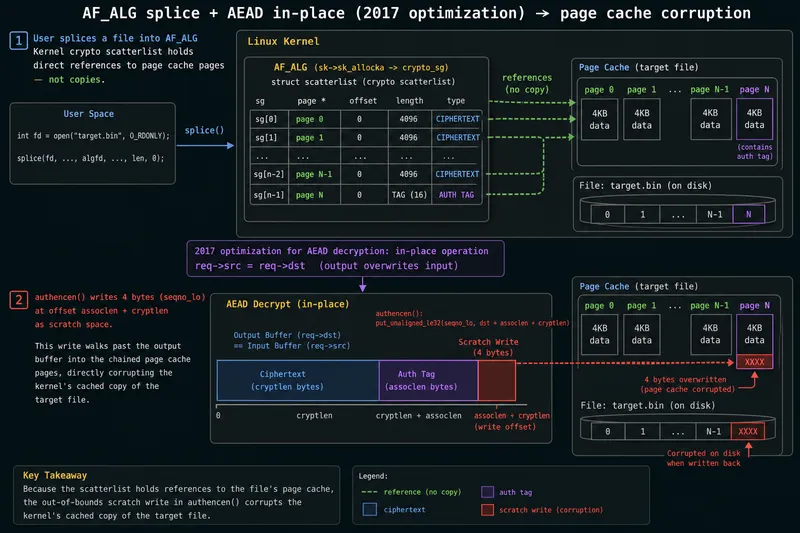Screen dimensions: 800x533
Task: Click the scratch write red legend swatch
Action: pyautogui.click(x=487, y=510)
